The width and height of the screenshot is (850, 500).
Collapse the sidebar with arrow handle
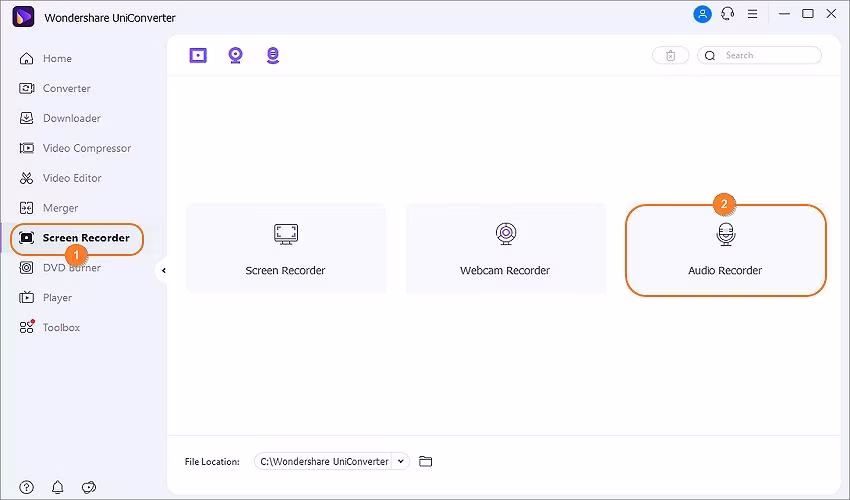(x=163, y=271)
